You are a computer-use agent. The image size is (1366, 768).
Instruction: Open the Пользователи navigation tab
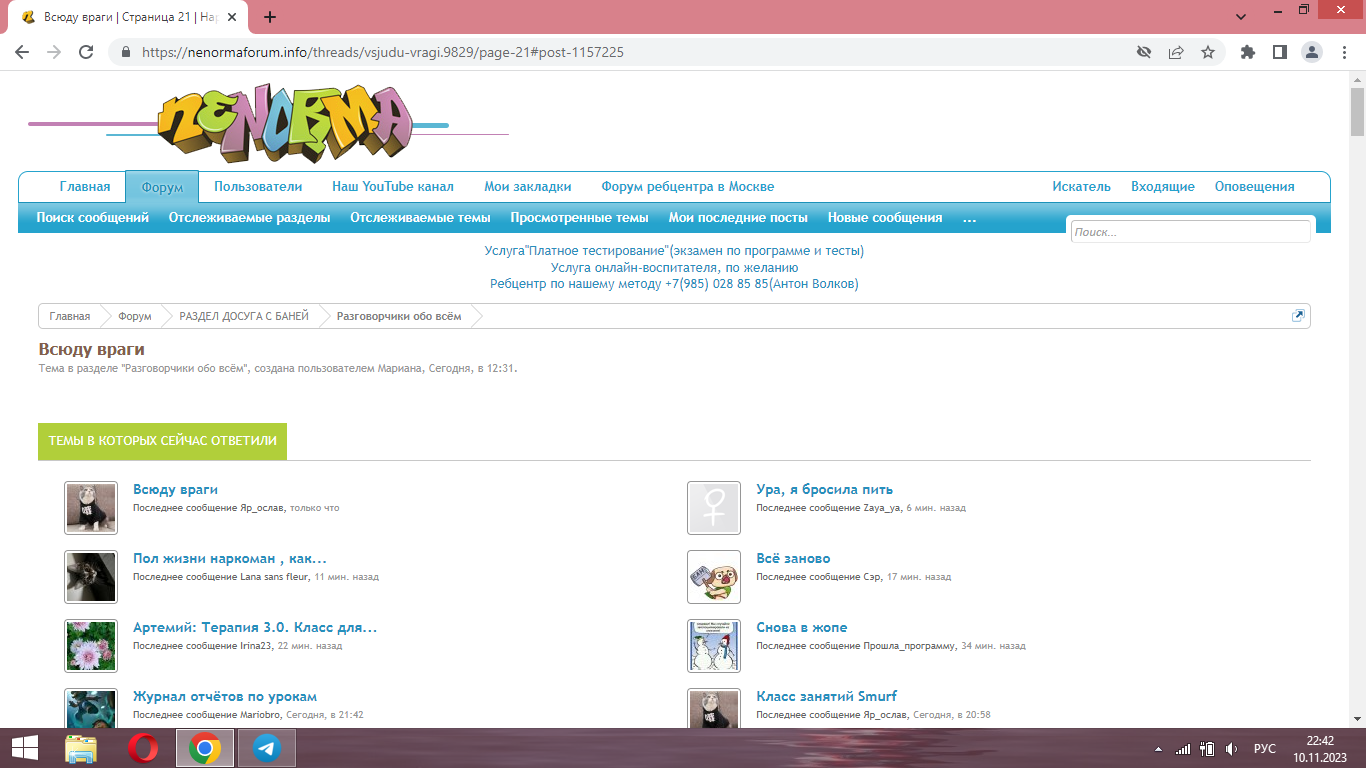[x=258, y=187]
